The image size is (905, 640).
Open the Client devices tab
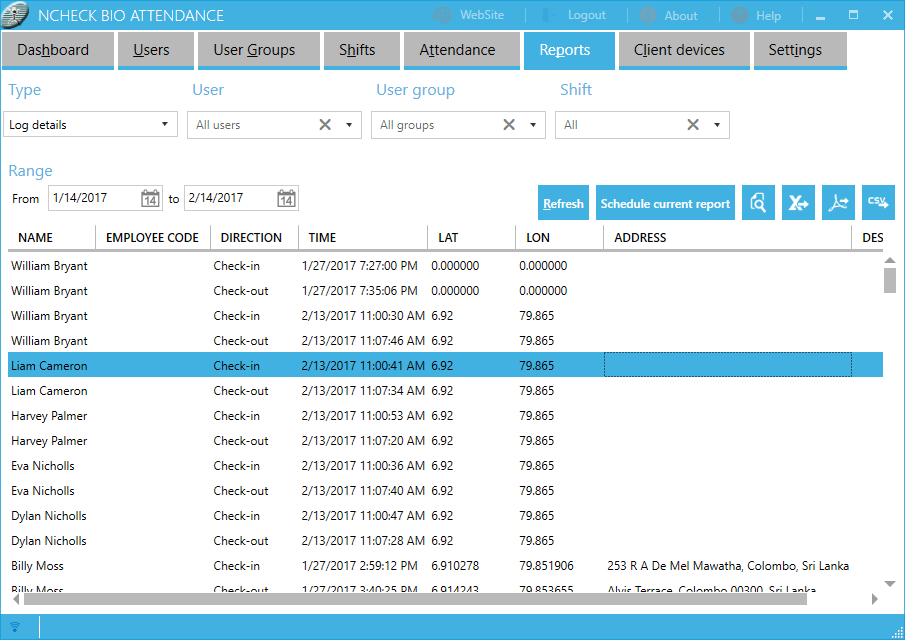pyautogui.click(x=679, y=50)
